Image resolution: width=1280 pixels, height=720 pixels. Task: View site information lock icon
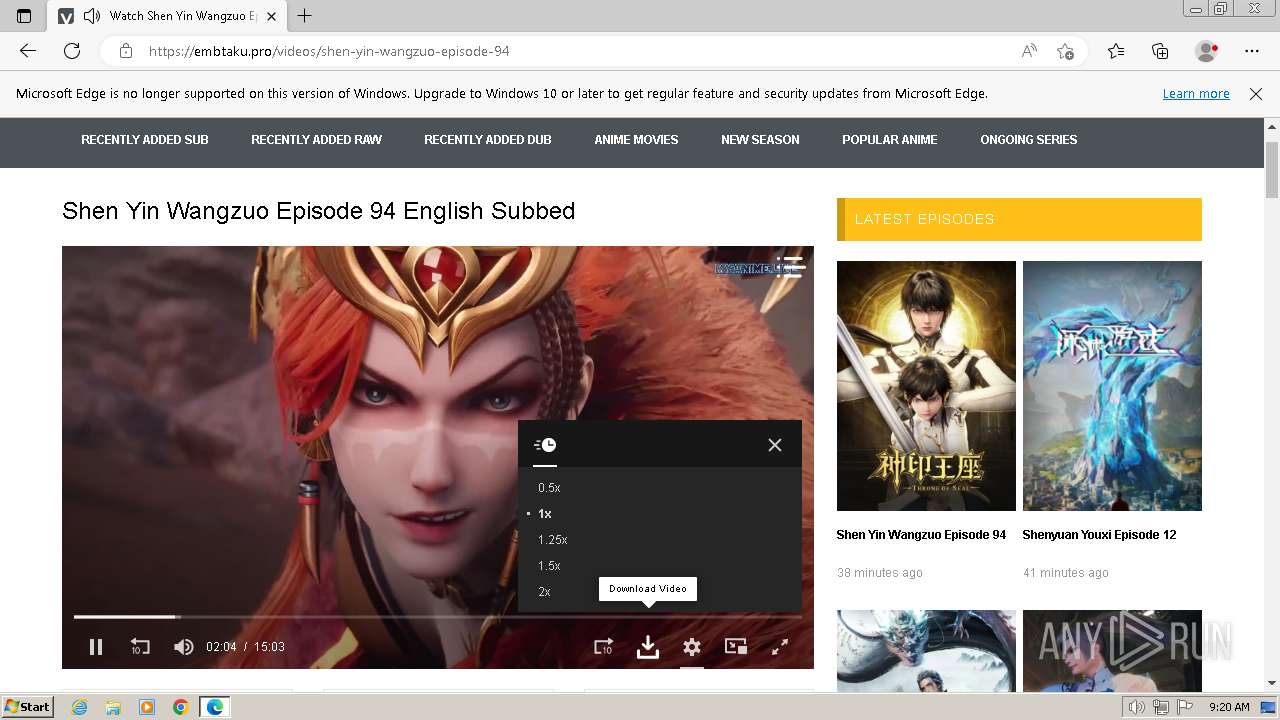[125, 51]
